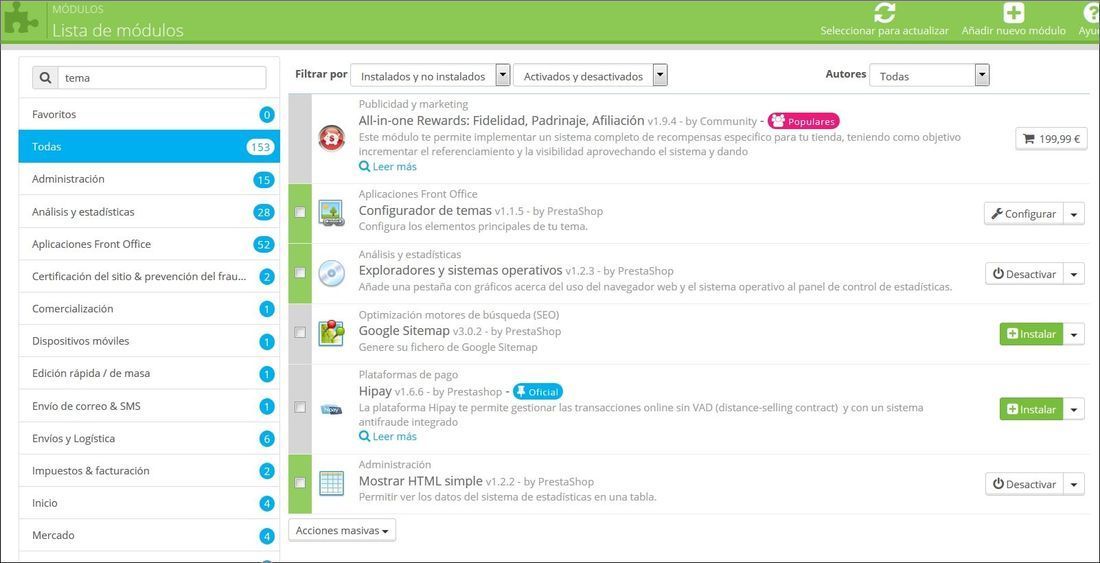Click Instalar for Google Sitemap

tap(1031, 334)
